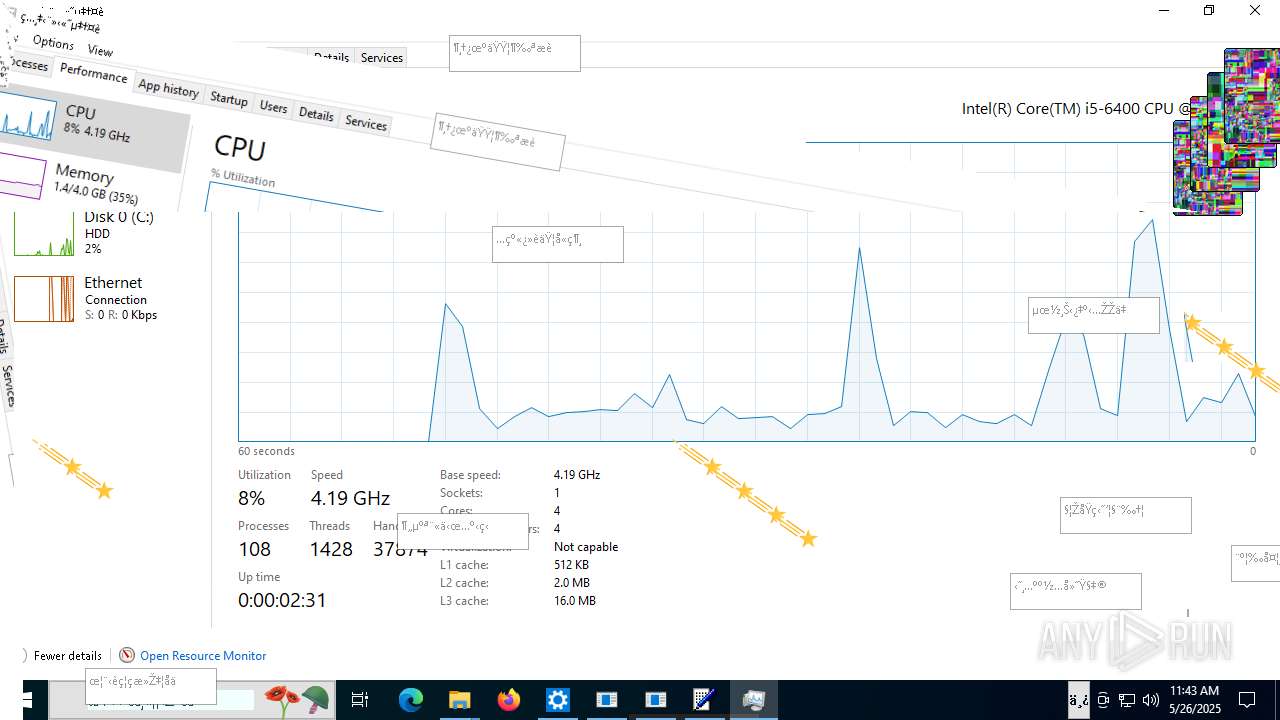The image size is (1280, 720).
Task: Click the Fewer details collapse arrow icon
Action: (x=23, y=655)
